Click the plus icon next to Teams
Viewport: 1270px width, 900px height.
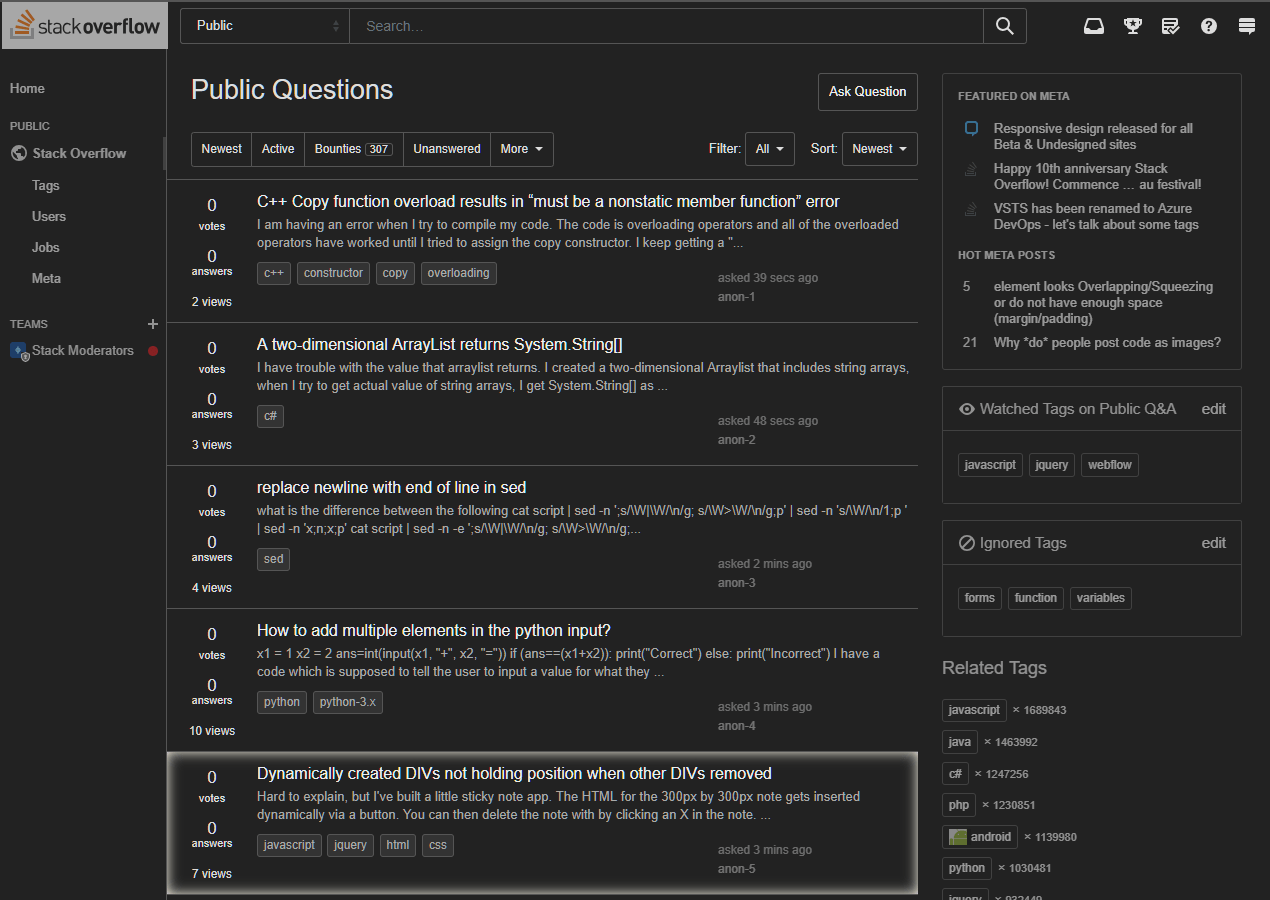coord(153,324)
